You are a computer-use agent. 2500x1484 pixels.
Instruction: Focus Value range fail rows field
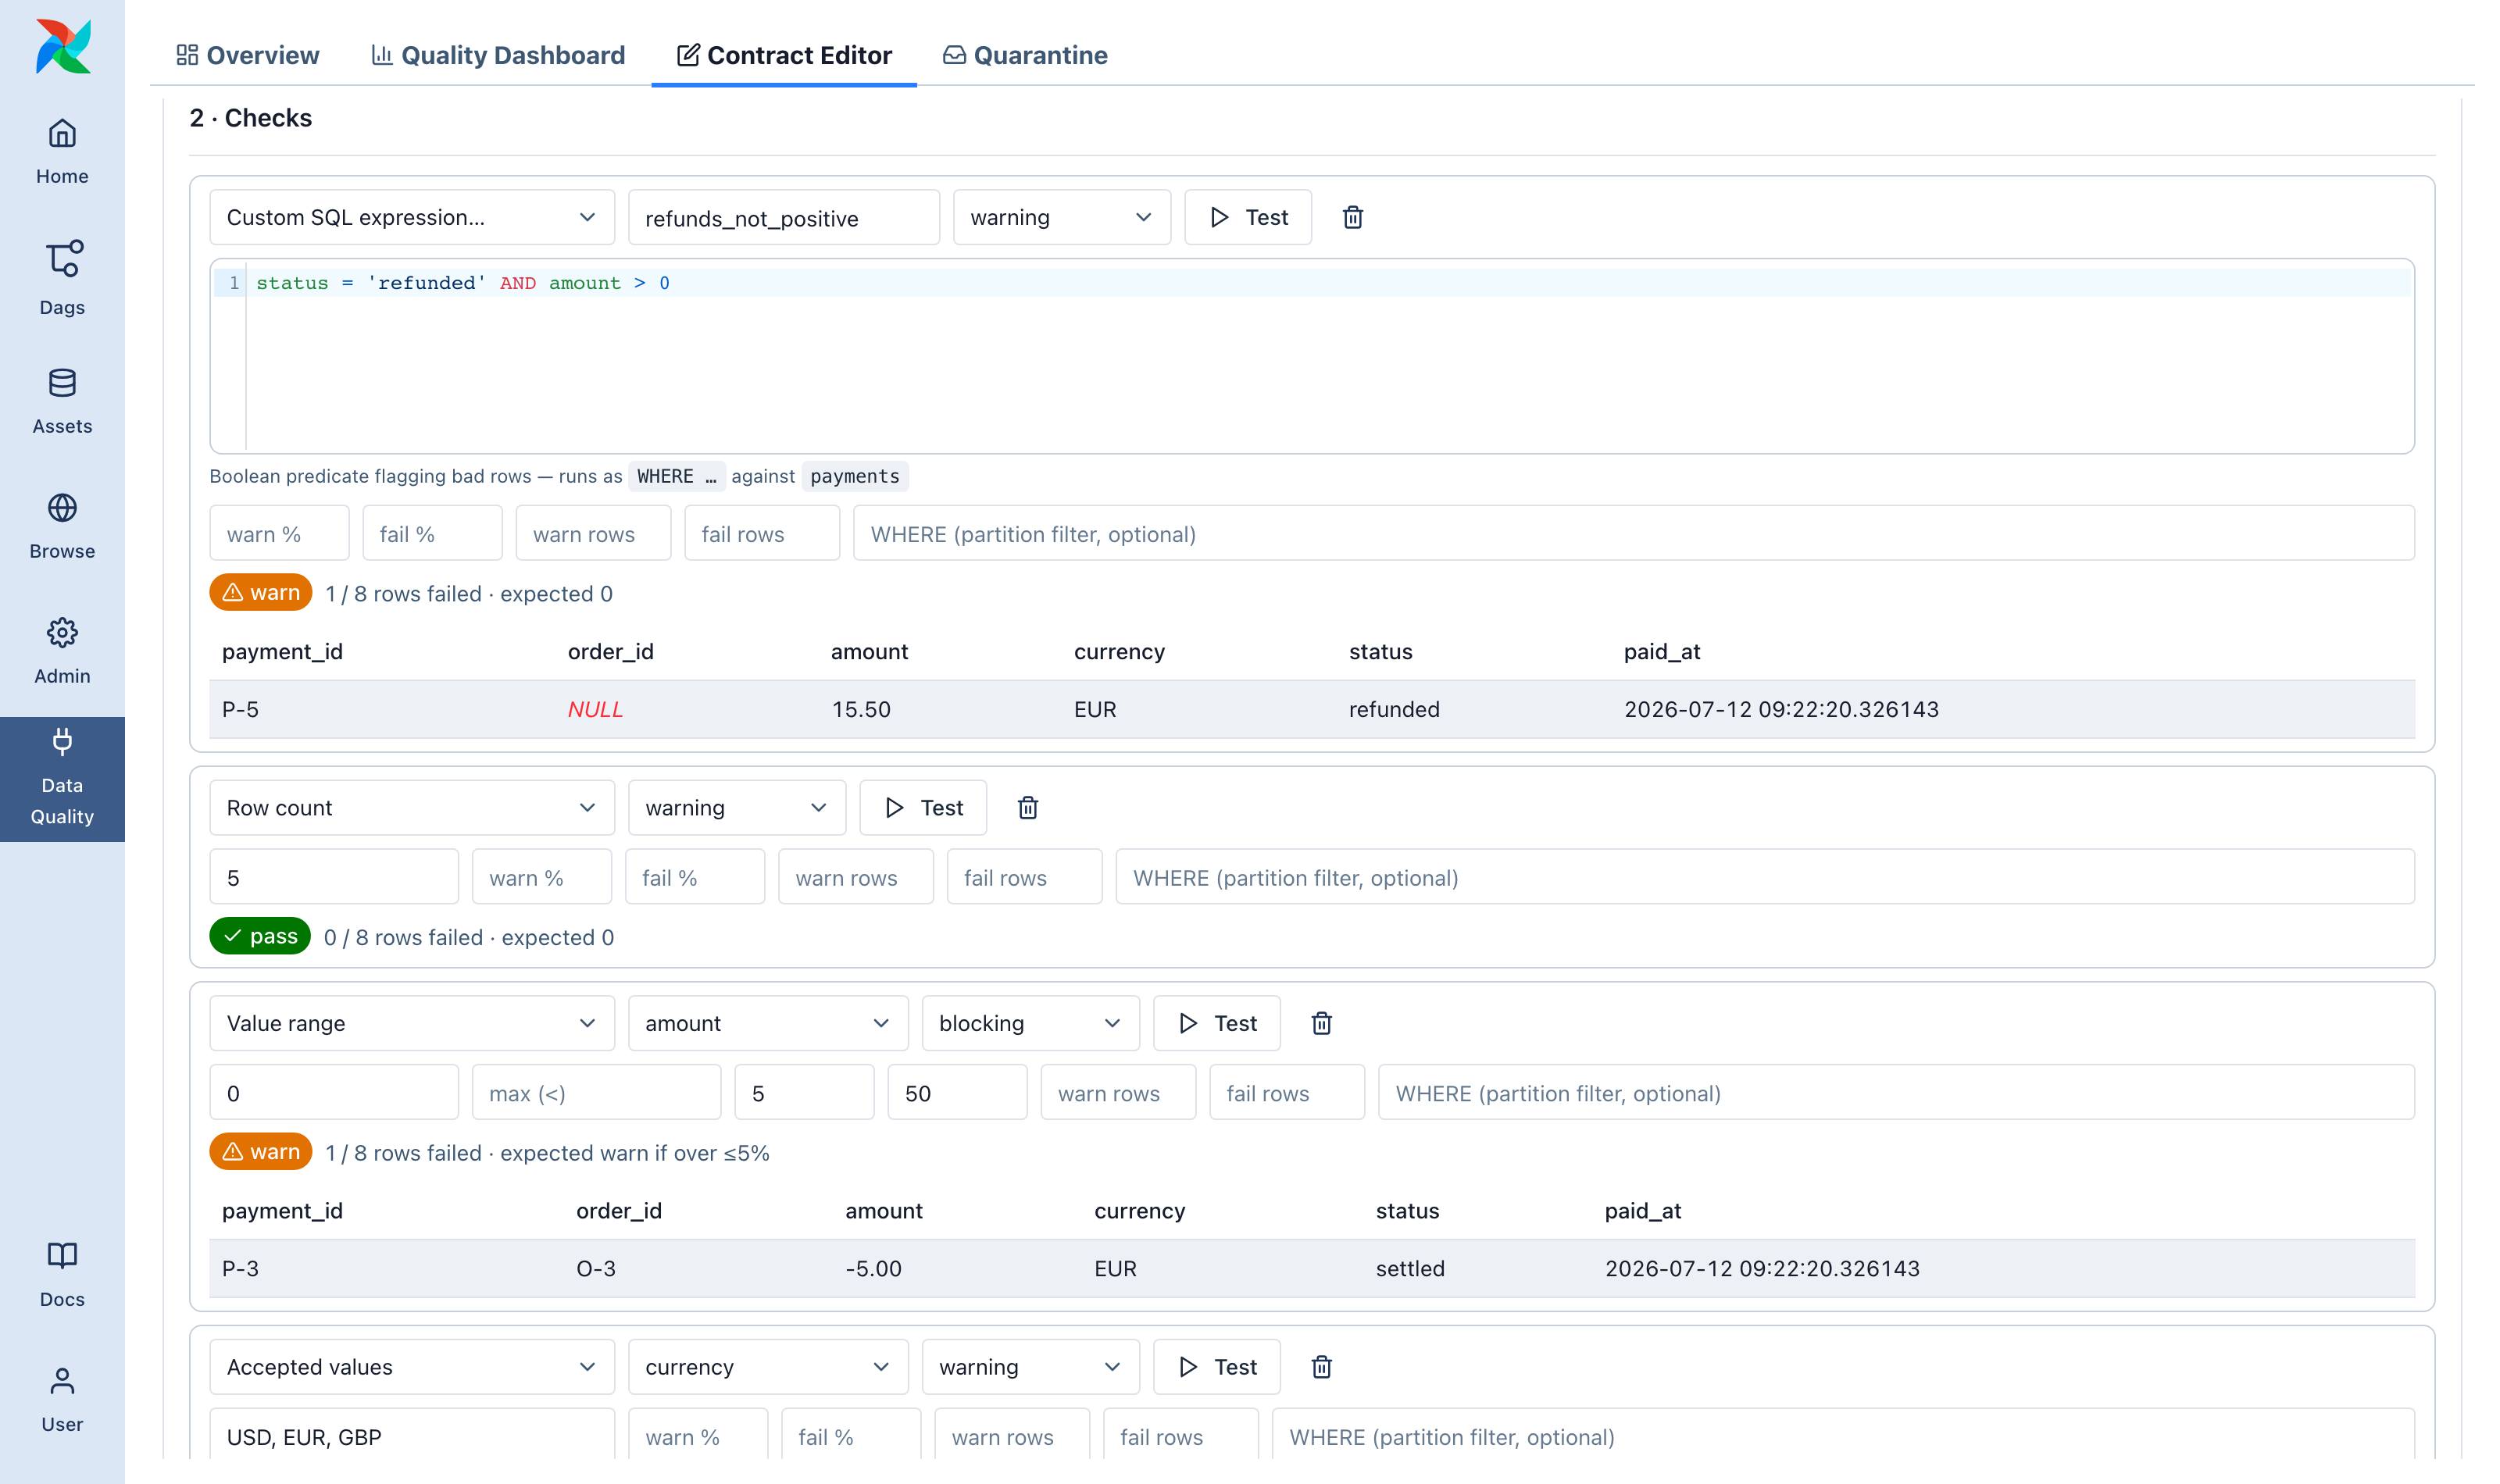click(x=1287, y=1093)
